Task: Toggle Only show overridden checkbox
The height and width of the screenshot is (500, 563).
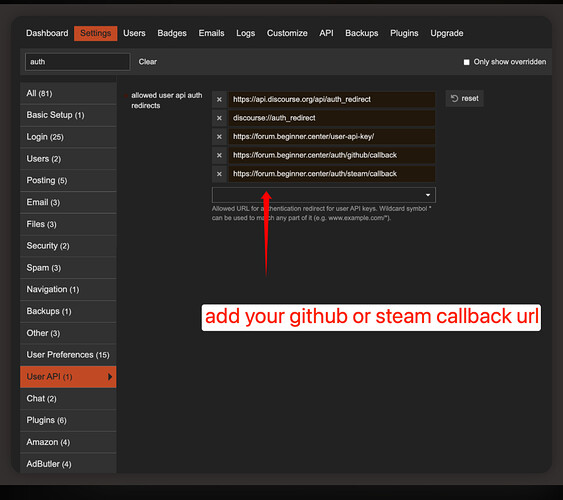Action: pos(466,62)
